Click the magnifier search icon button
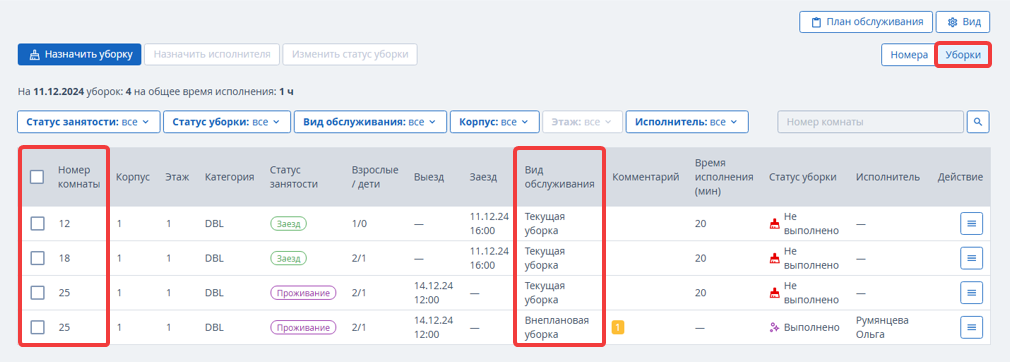 click(978, 121)
